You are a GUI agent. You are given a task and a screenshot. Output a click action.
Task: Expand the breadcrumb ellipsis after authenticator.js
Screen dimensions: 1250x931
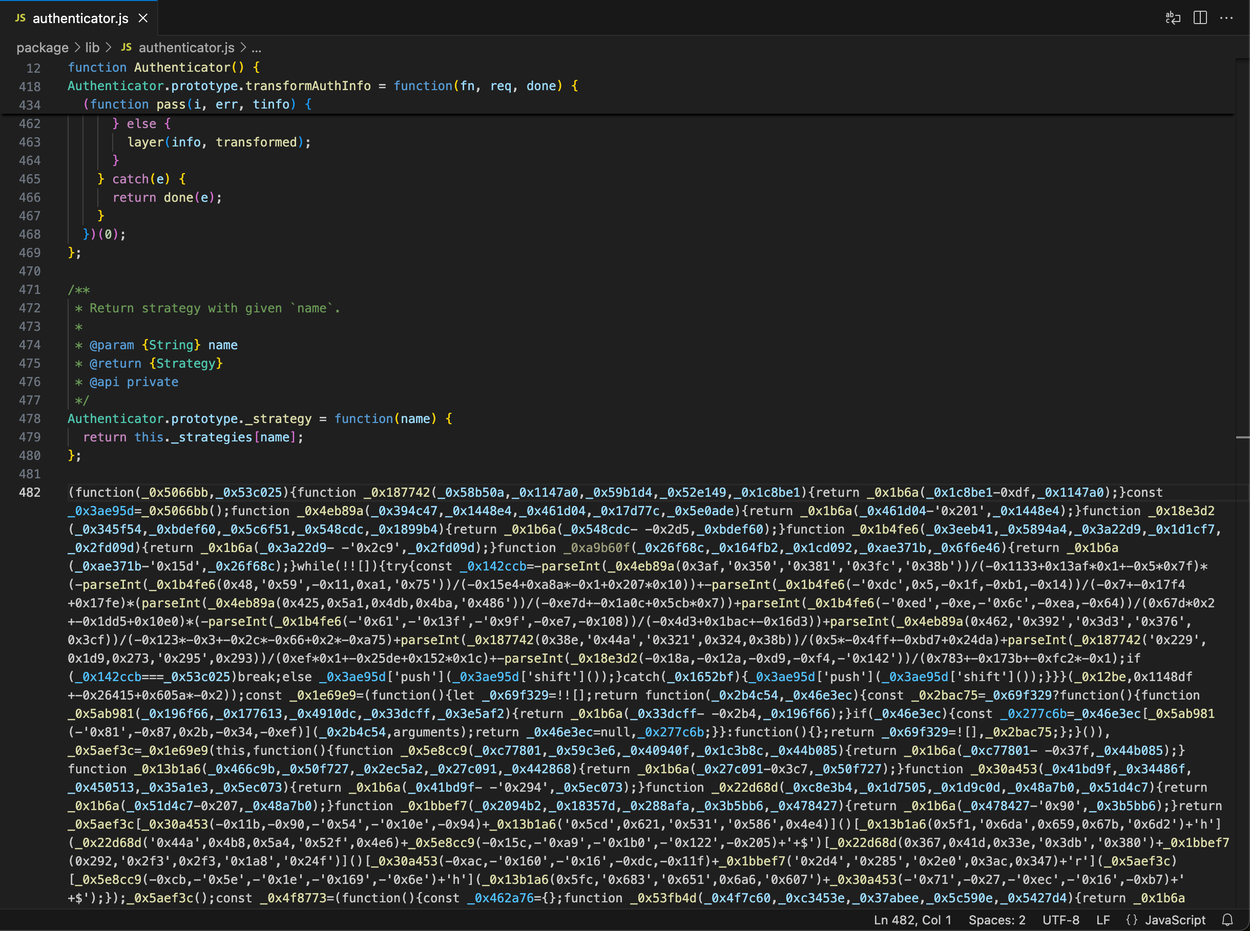pos(256,47)
